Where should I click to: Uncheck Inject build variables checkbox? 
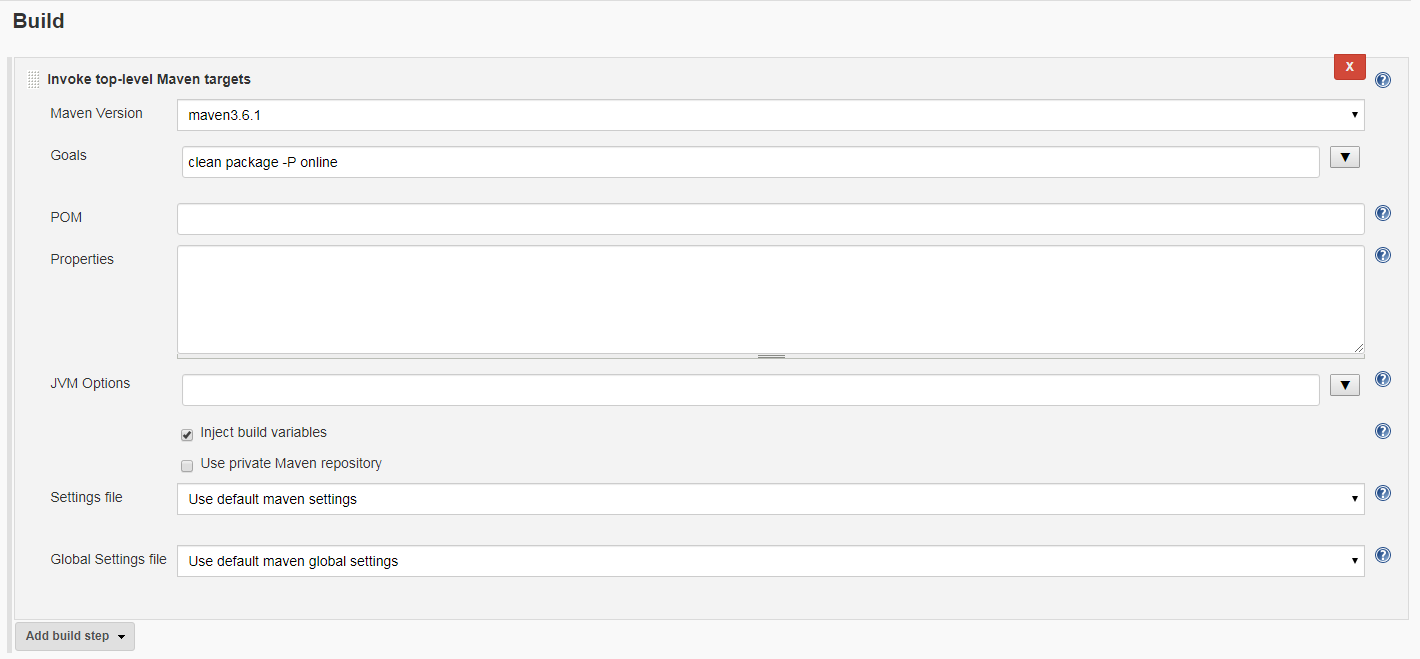coord(187,435)
